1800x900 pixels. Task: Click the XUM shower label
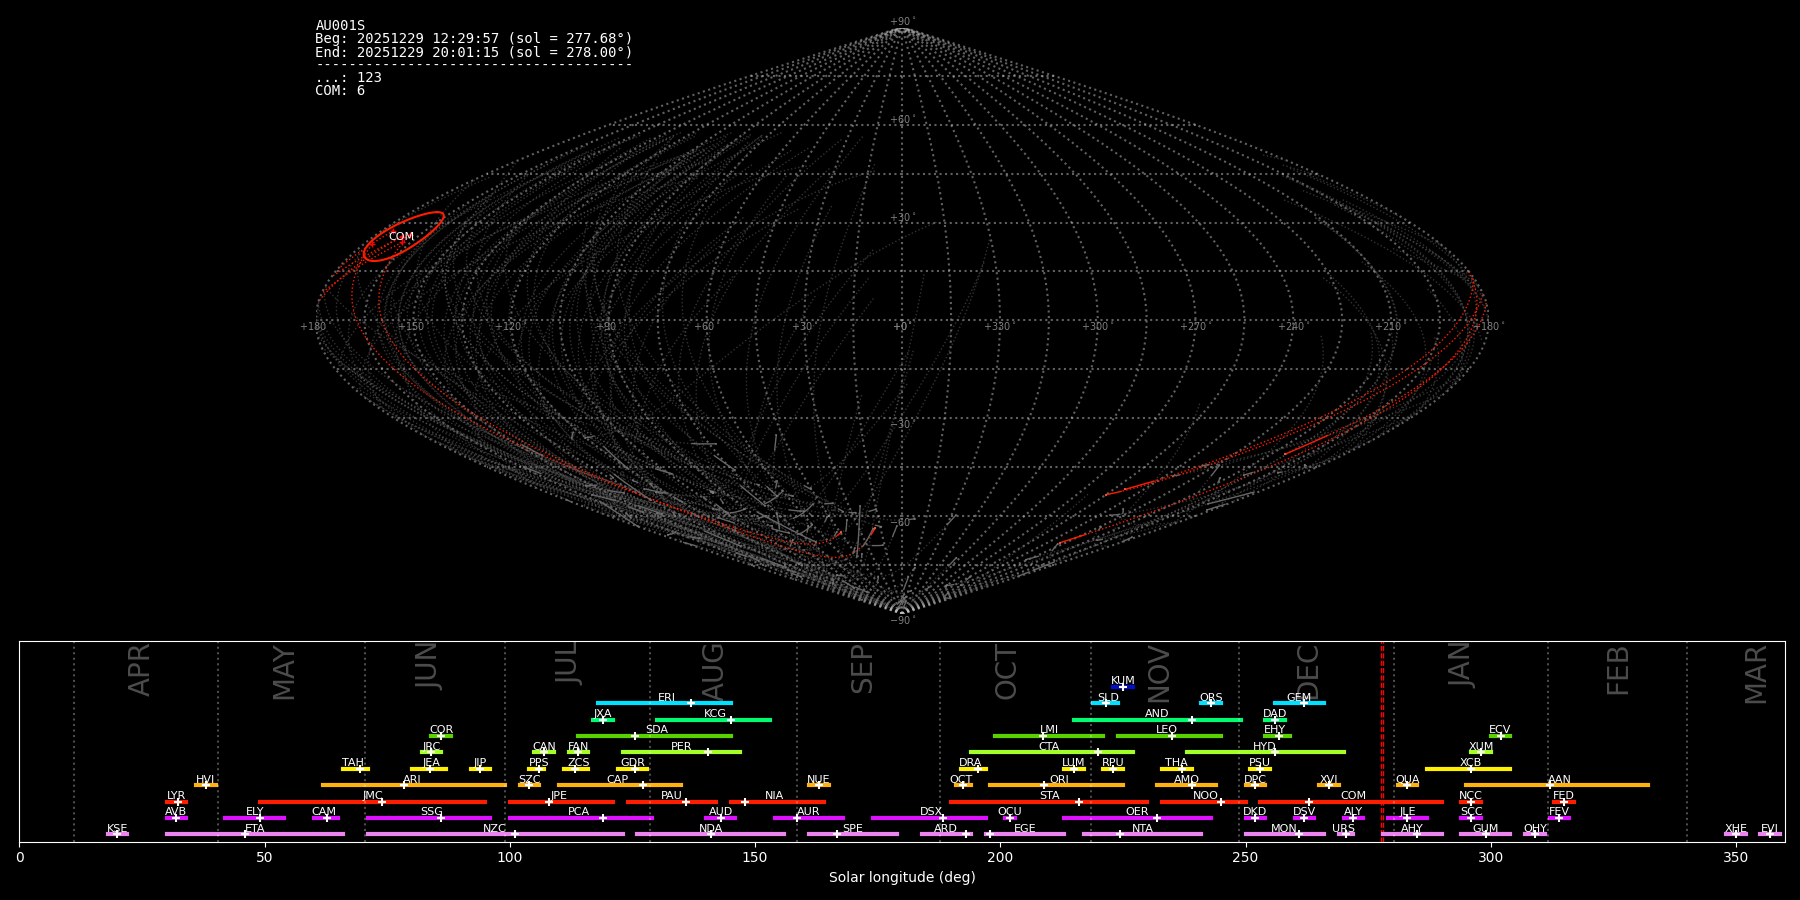(1481, 746)
